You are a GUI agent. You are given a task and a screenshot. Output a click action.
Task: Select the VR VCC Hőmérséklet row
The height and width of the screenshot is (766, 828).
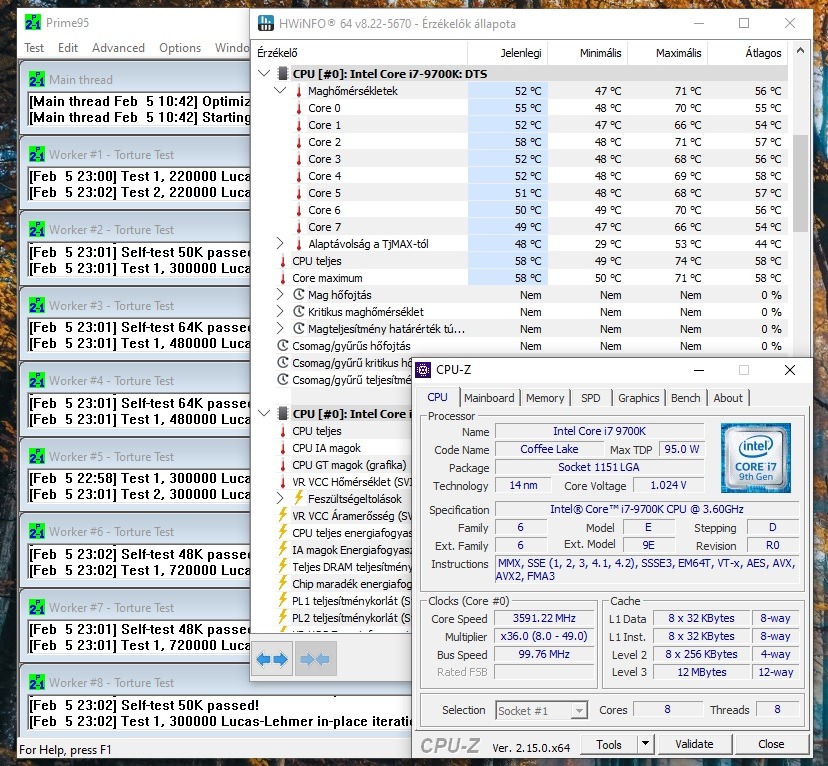tap(343, 482)
